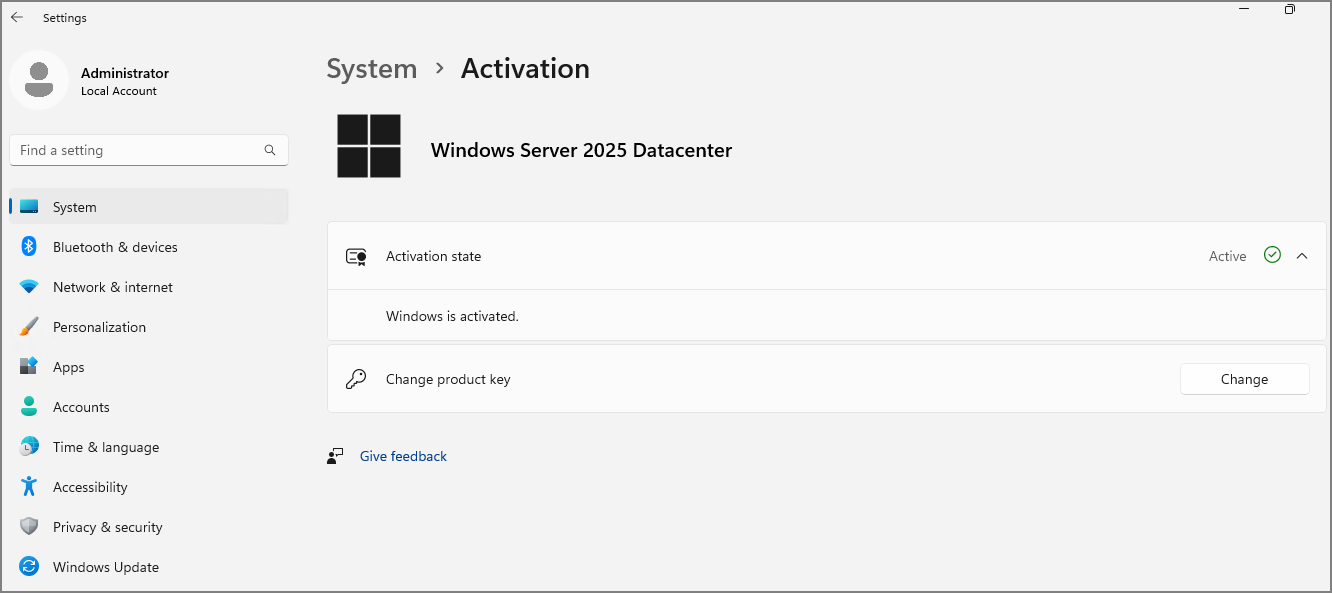This screenshot has height=593, width=1332.
Task: Click the product key icon
Action: pos(356,379)
